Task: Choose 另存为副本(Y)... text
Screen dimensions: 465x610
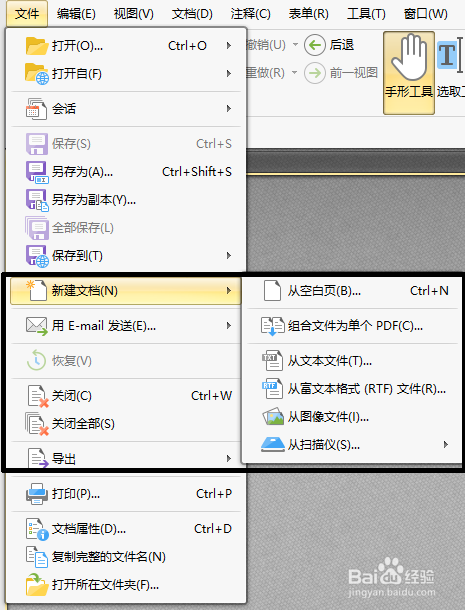Action: point(94,200)
